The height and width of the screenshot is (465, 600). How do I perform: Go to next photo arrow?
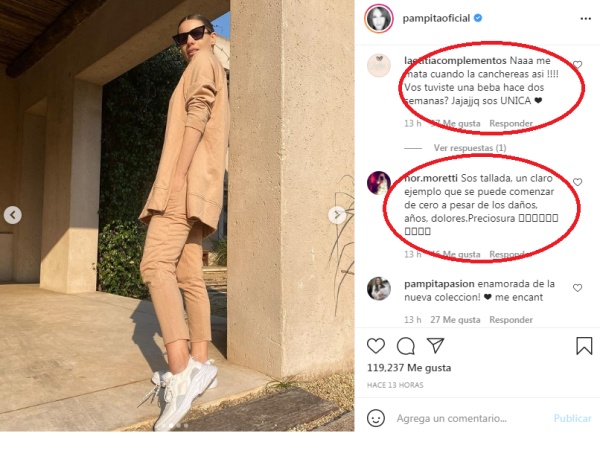[x=337, y=215]
